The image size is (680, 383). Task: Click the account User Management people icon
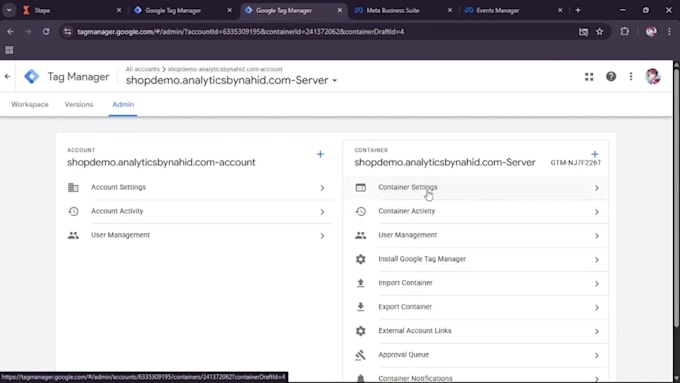pyautogui.click(x=73, y=235)
